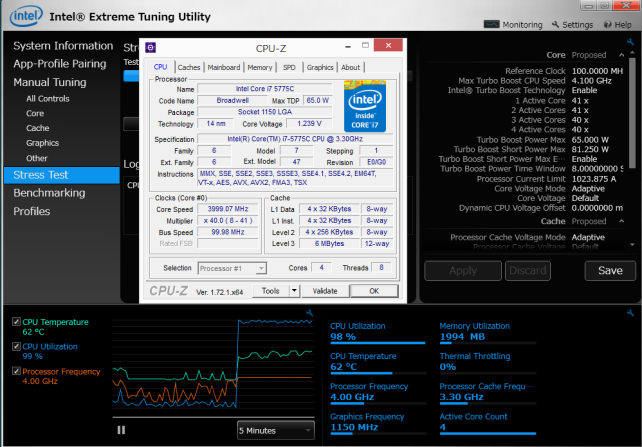Open Settings from the top bar
Viewport: 642px width, 447px height.
point(572,25)
